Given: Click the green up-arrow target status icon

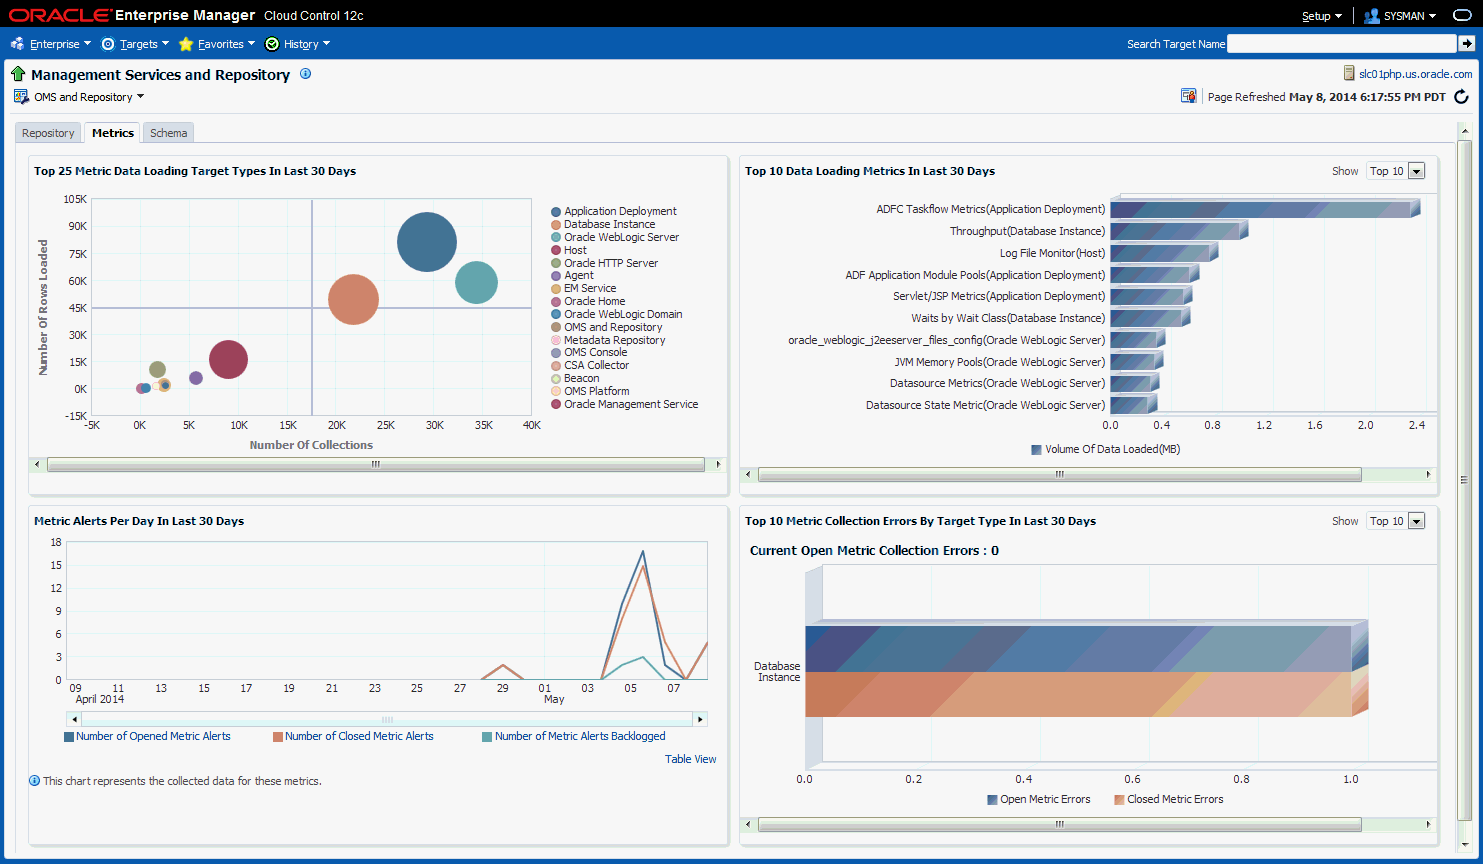Looking at the screenshot, I should [x=18, y=74].
